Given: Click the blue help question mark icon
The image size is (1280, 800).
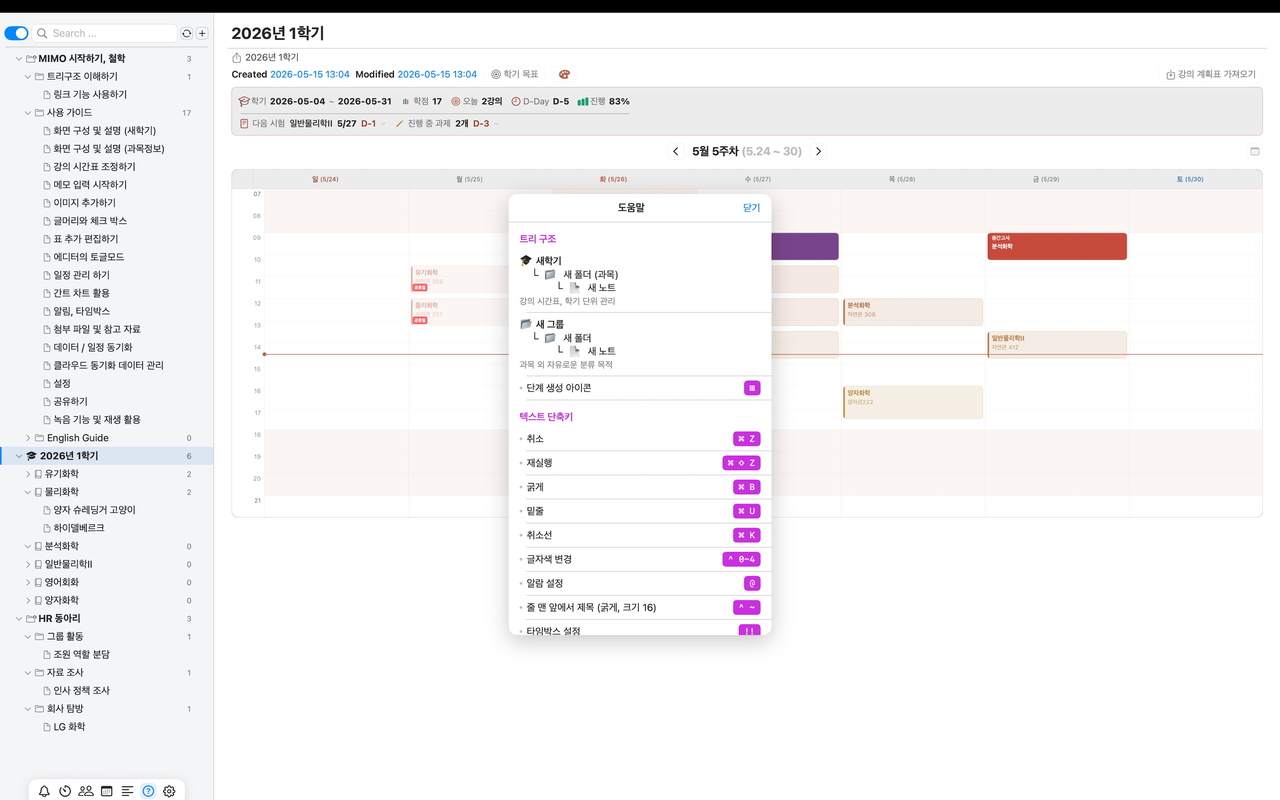Looking at the screenshot, I should [148, 791].
